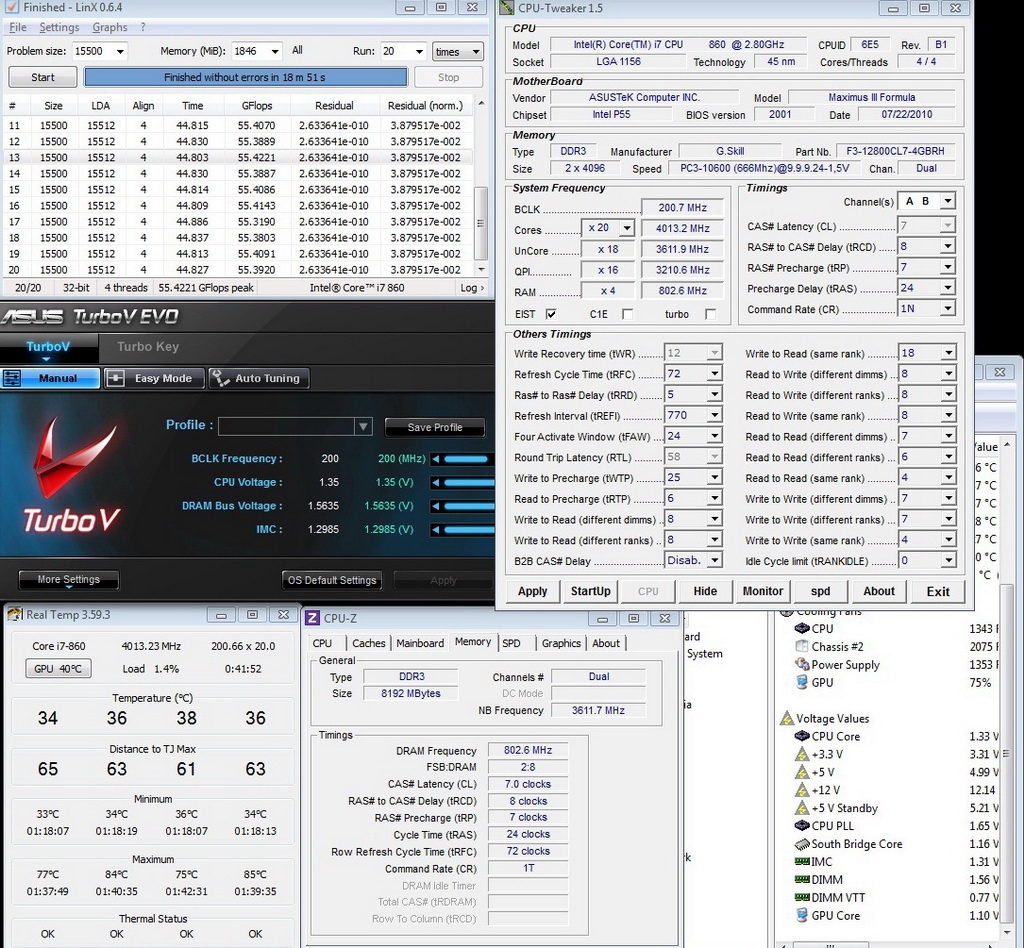Screen dimensions: 1024x948
Task: Enable the C1E checkbox
Action: coord(627,314)
